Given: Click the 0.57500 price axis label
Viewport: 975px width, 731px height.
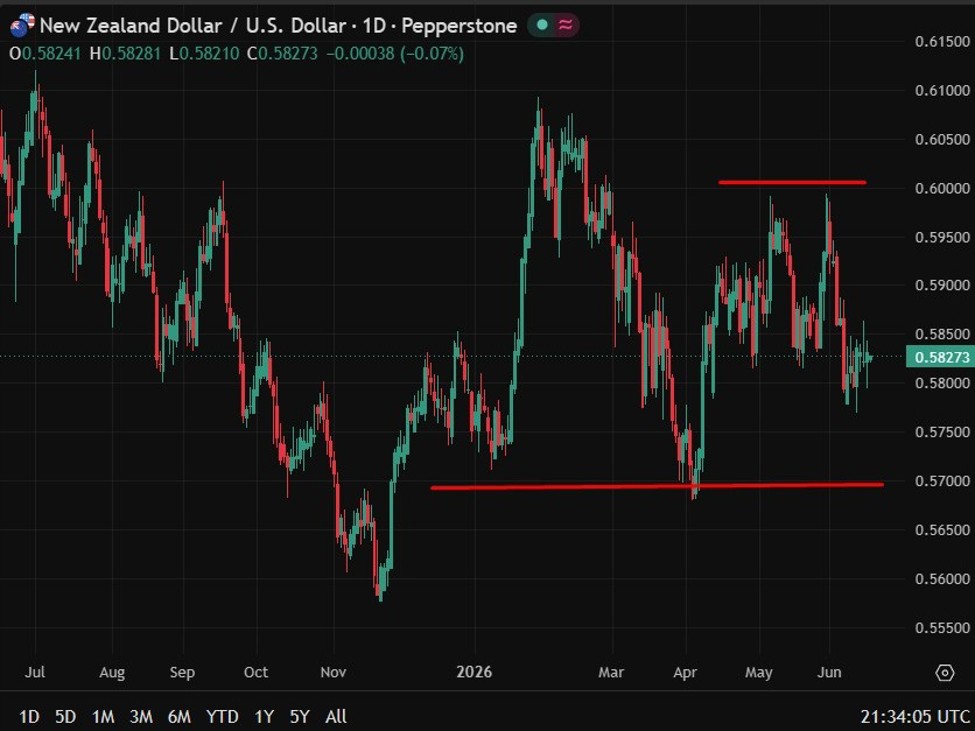Looking at the screenshot, I should pos(942,432).
